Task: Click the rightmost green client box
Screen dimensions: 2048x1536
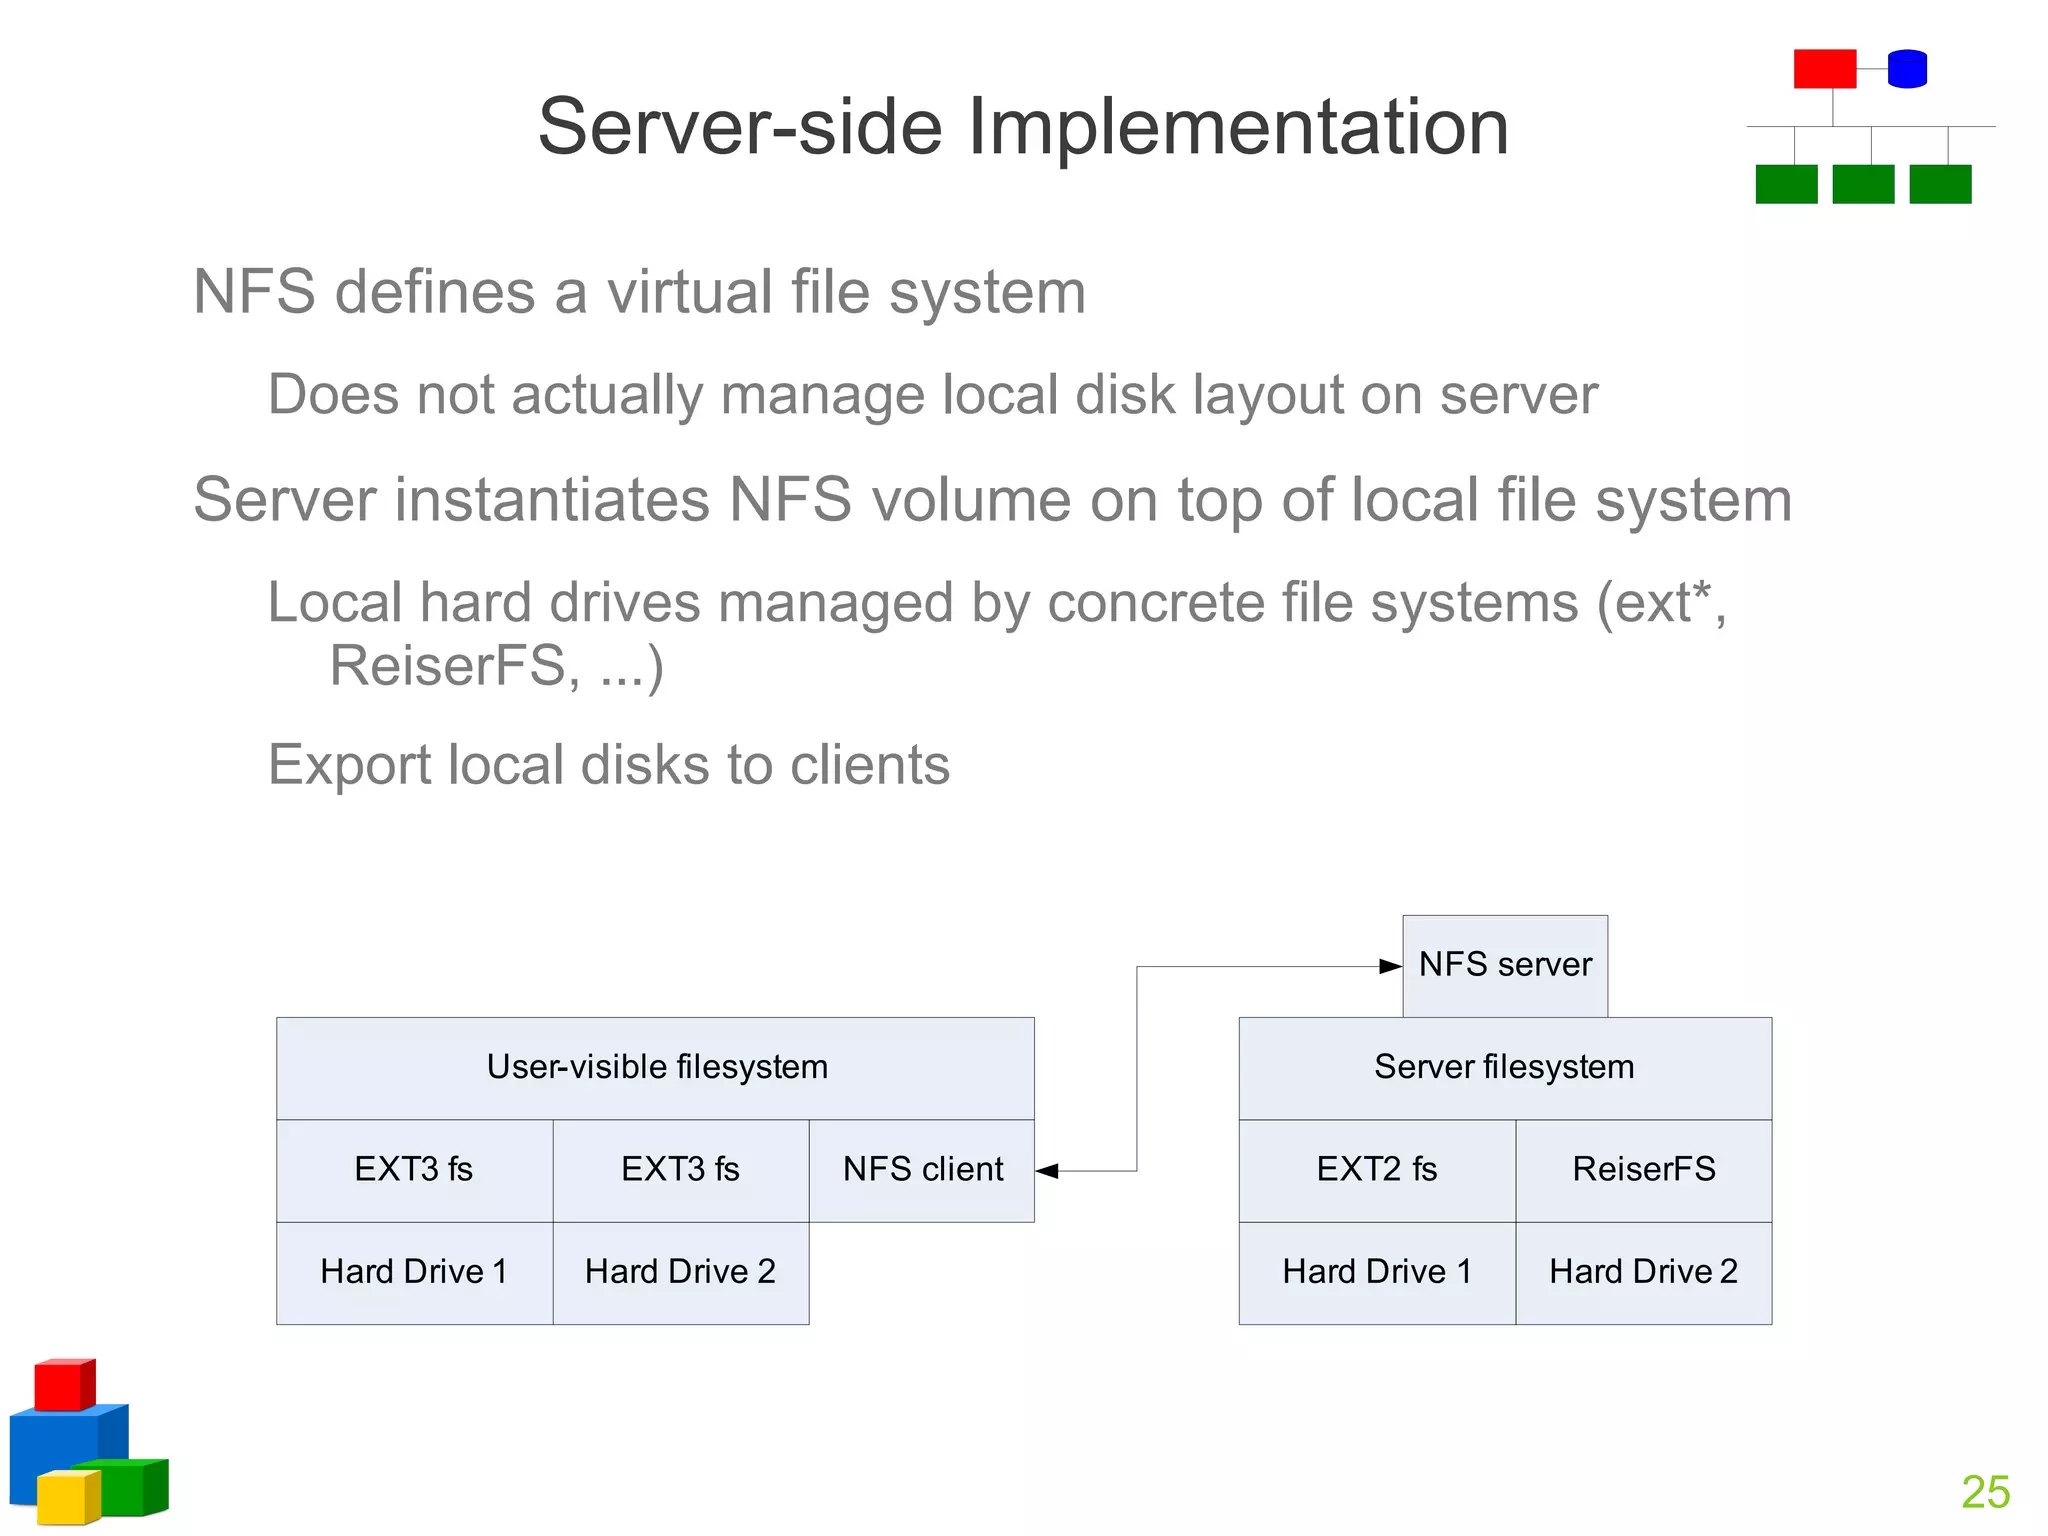Action: (x=1940, y=184)
